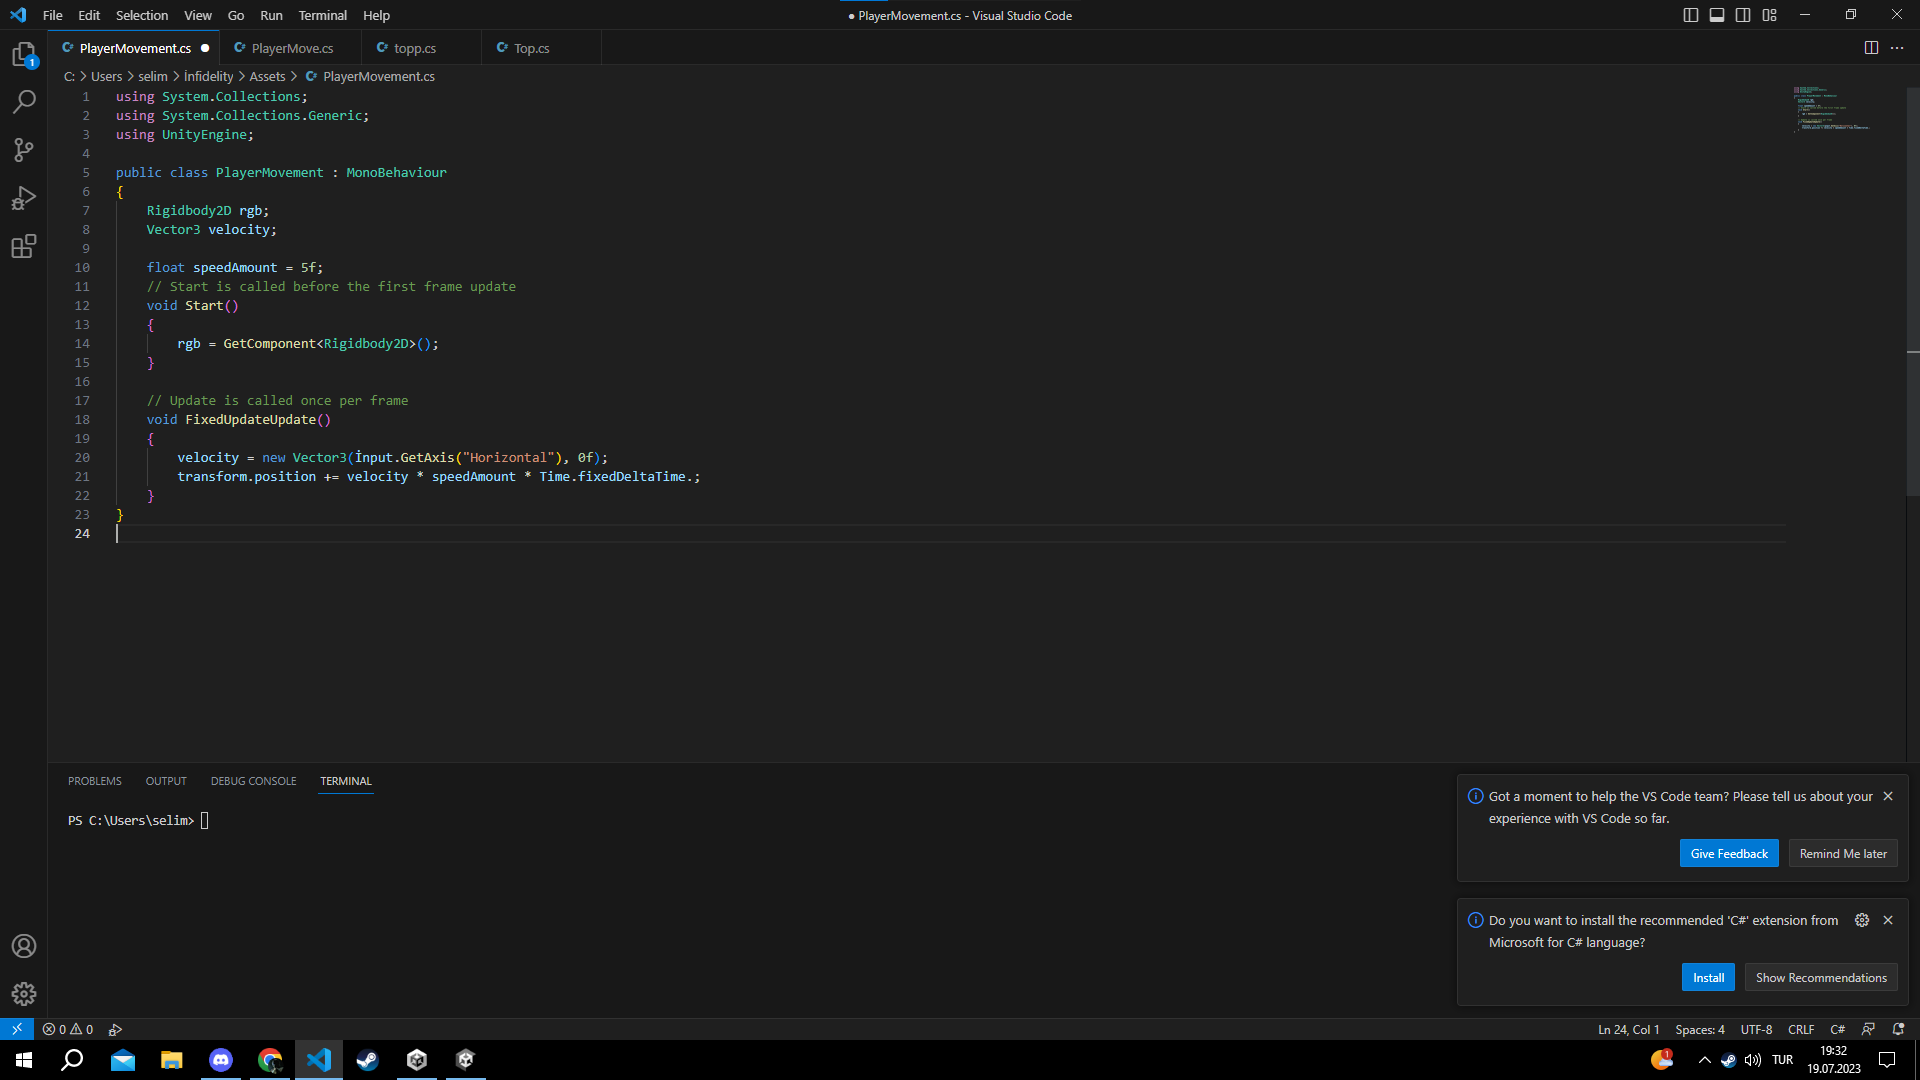Click the Give Feedback button
The width and height of the screenshot is (1920, 1080).
click(x=1728, y=853)
